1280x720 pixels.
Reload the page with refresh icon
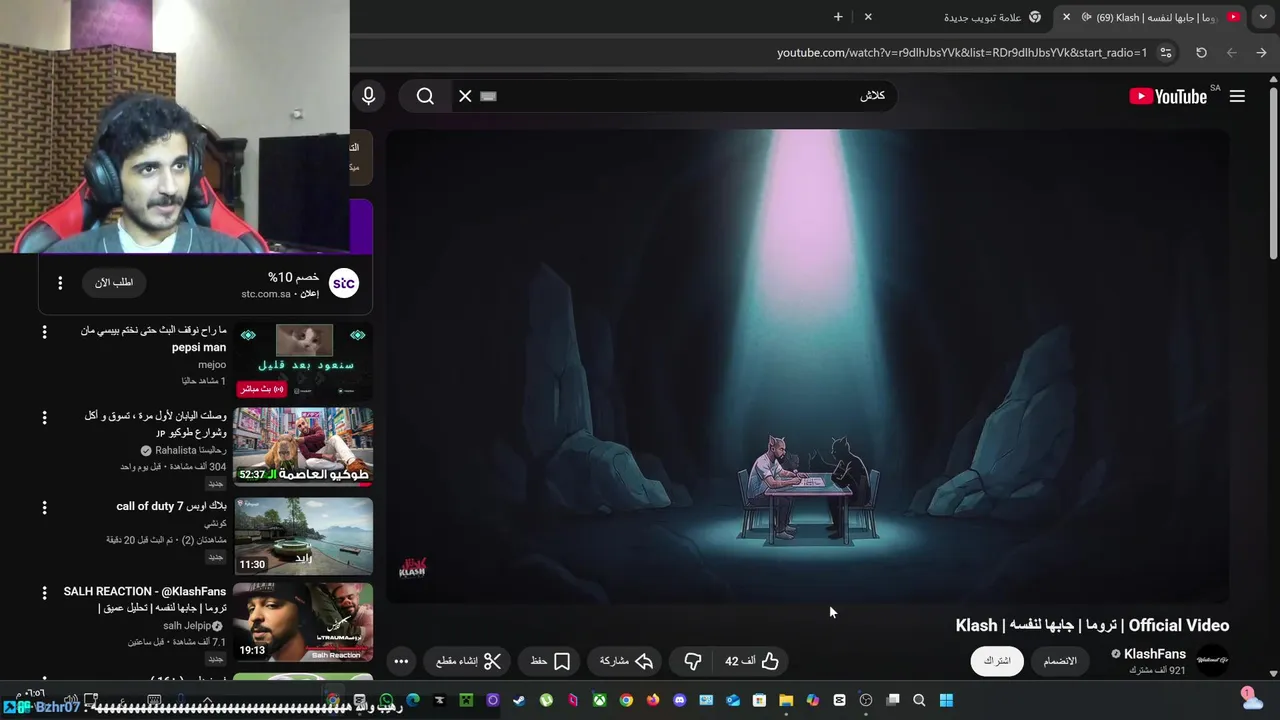(x=1201, y=52)
